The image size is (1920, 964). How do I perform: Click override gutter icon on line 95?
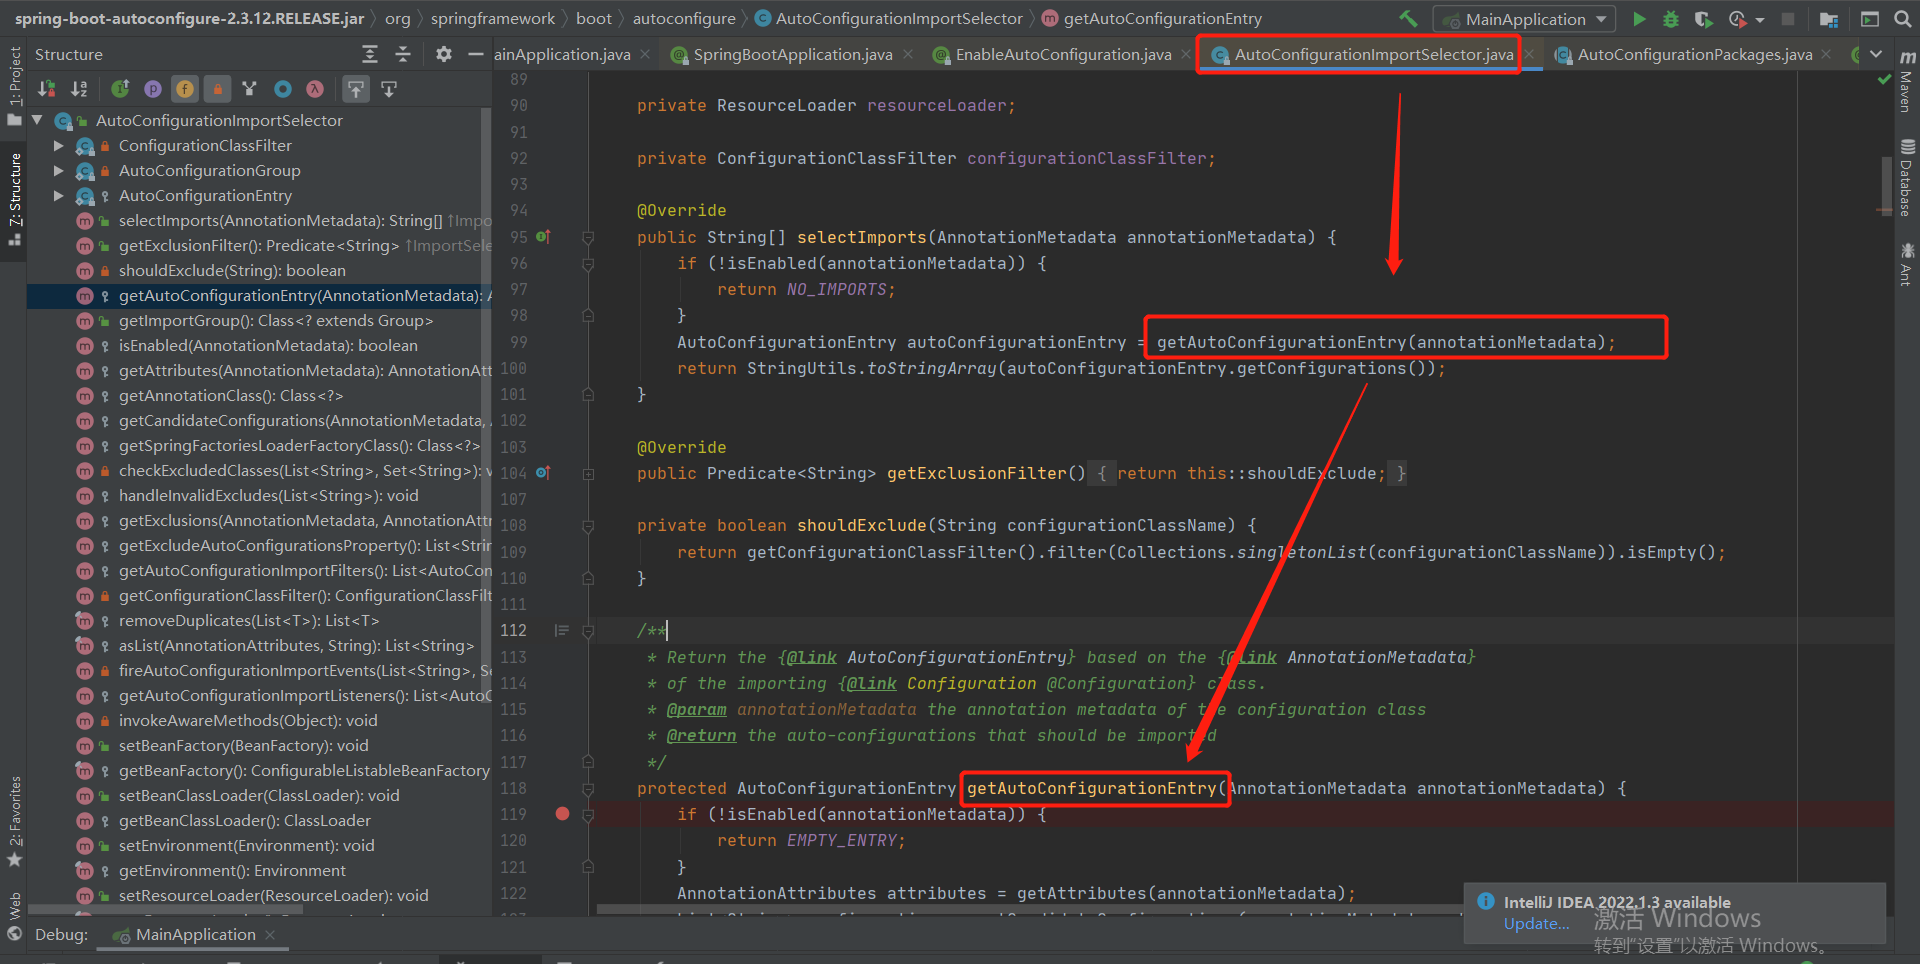[x=543, y=237]
